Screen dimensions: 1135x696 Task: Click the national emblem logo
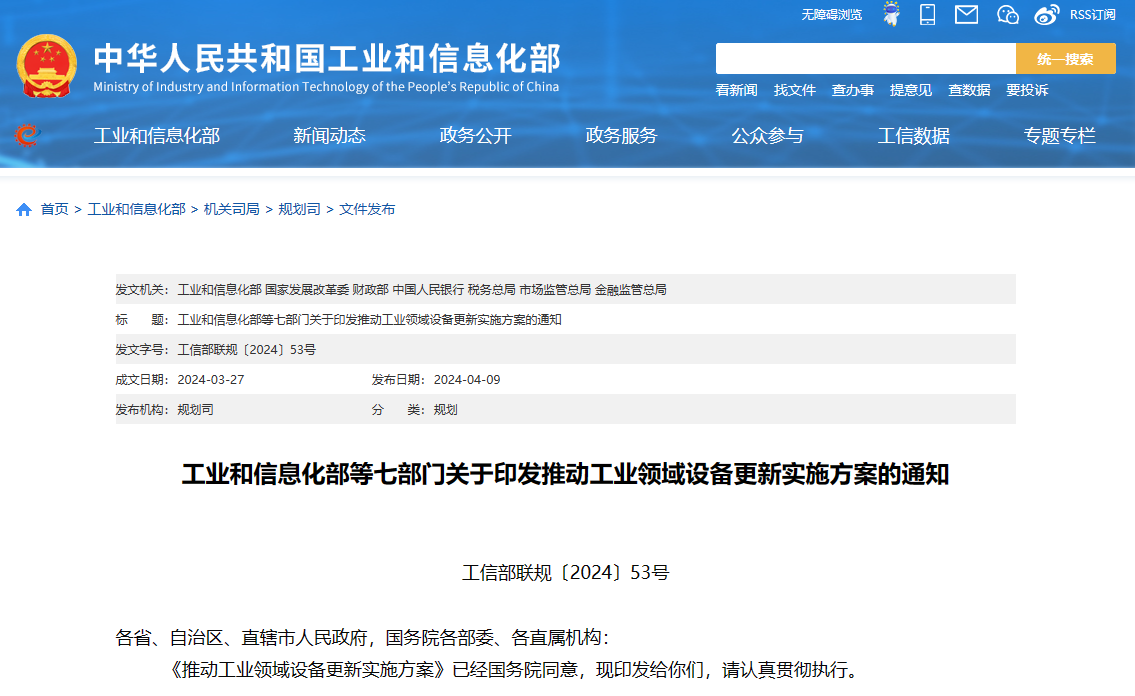[x=47, y=66]
